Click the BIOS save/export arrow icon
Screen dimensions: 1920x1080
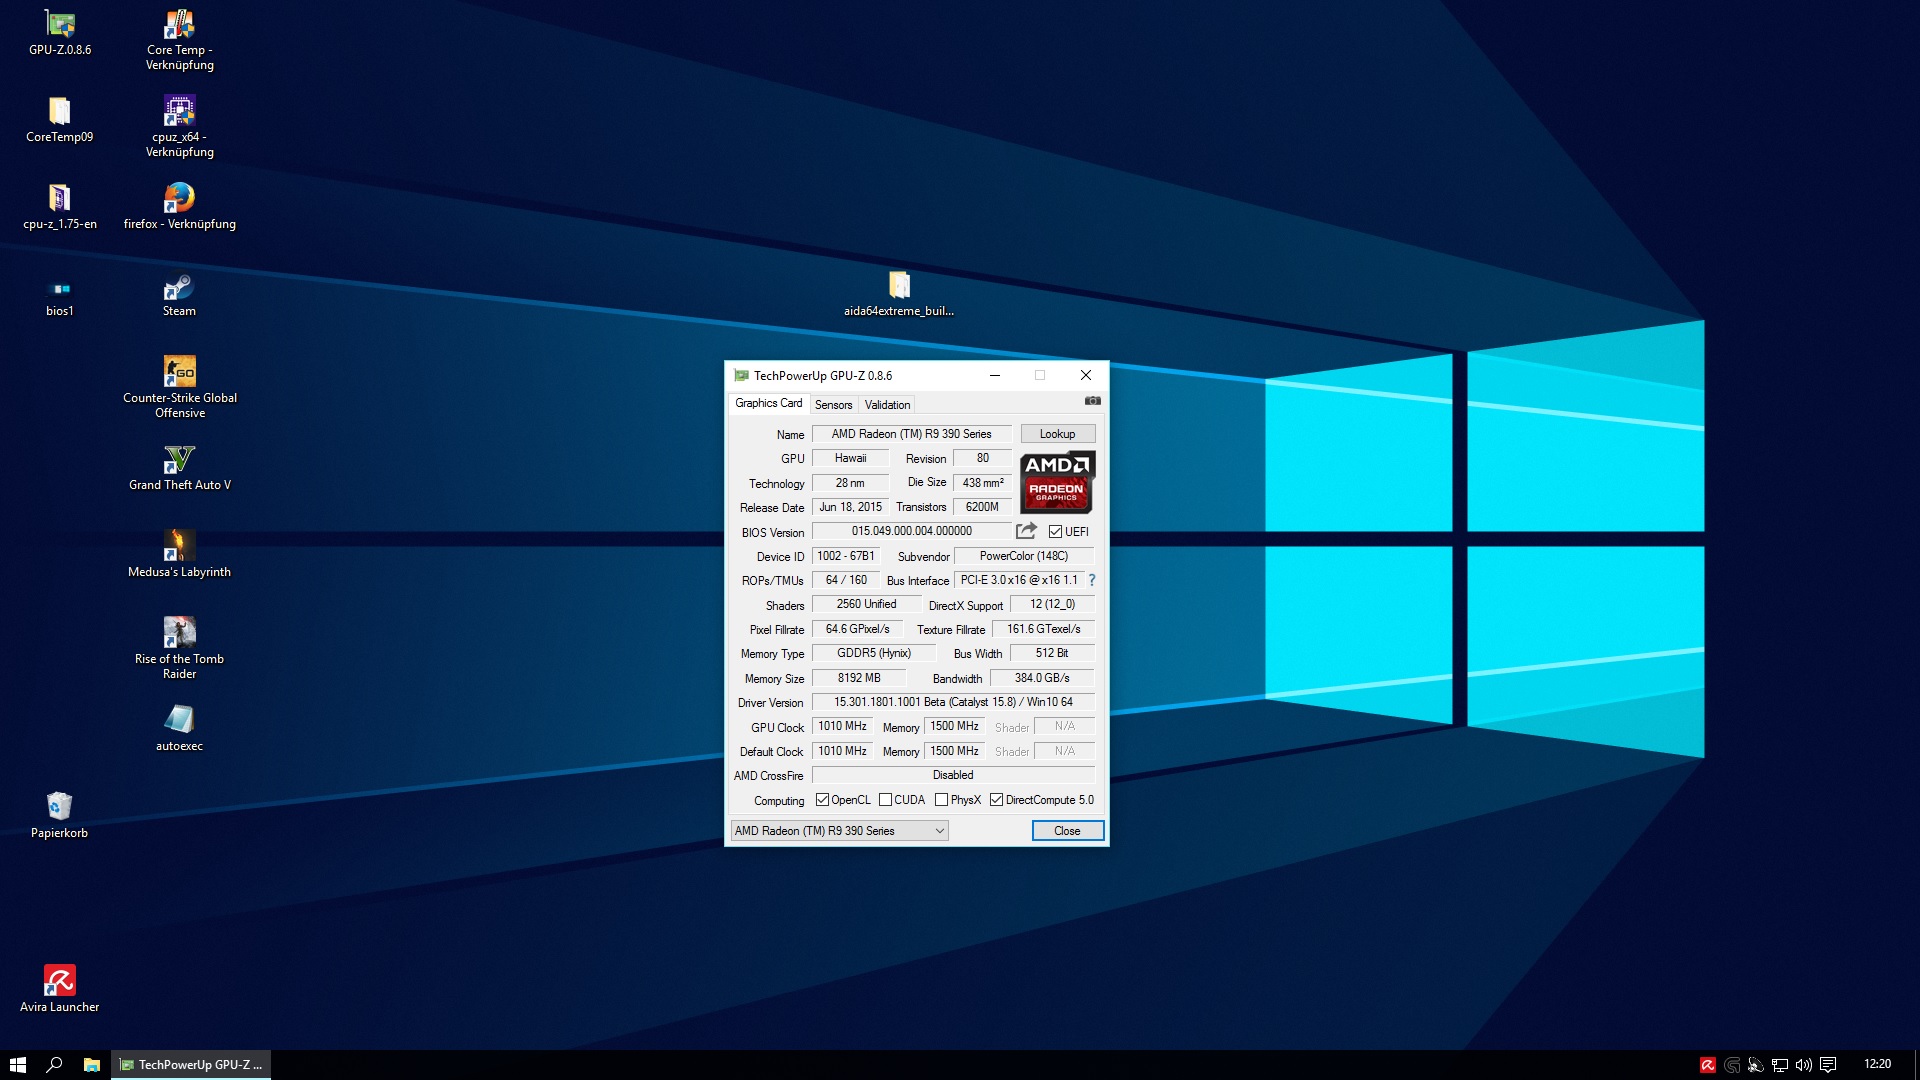pos(1026,531)
